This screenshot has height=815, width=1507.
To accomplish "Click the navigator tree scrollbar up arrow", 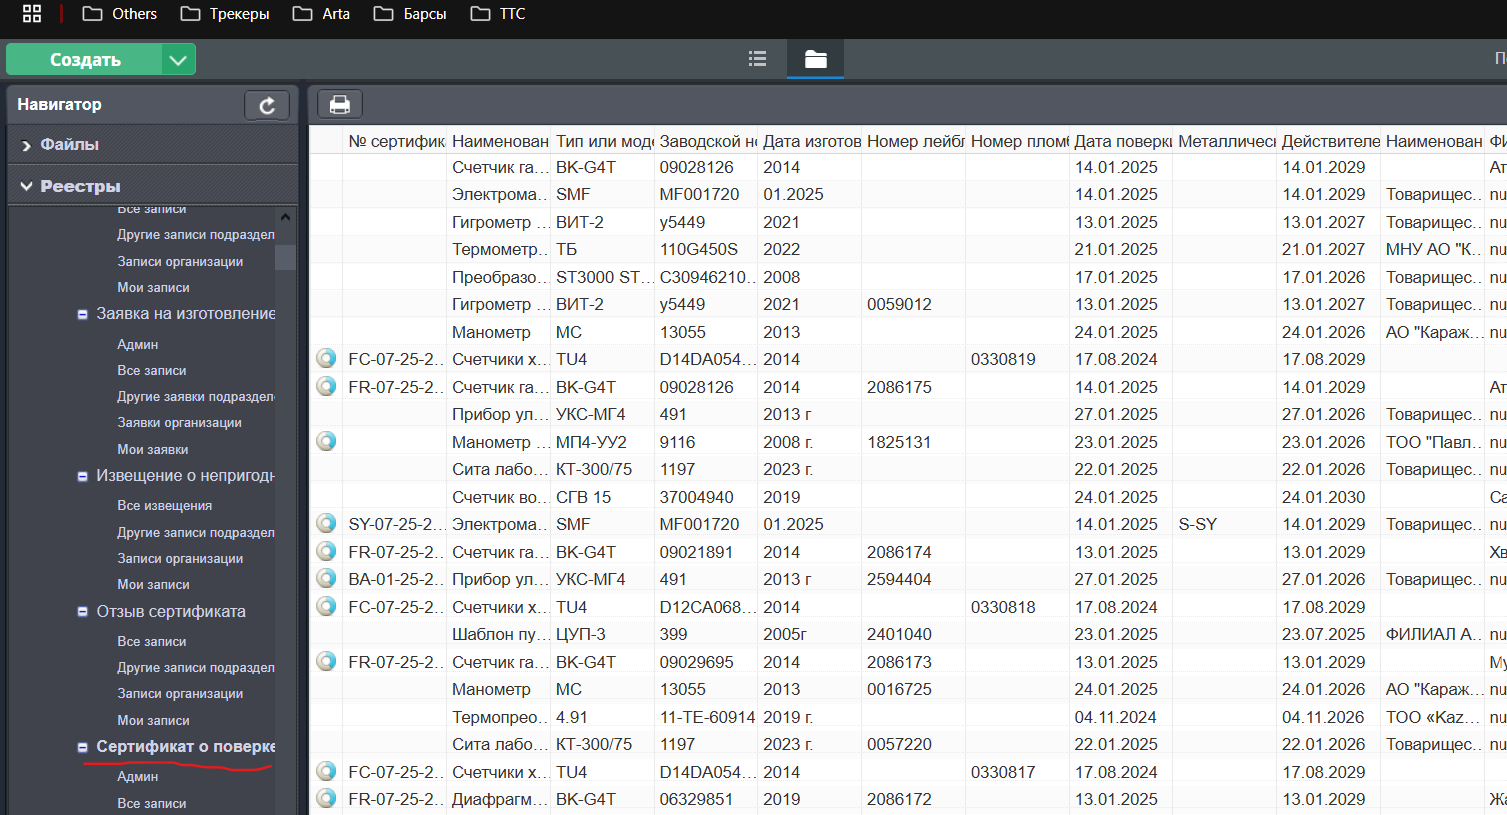I will (286, 217).
